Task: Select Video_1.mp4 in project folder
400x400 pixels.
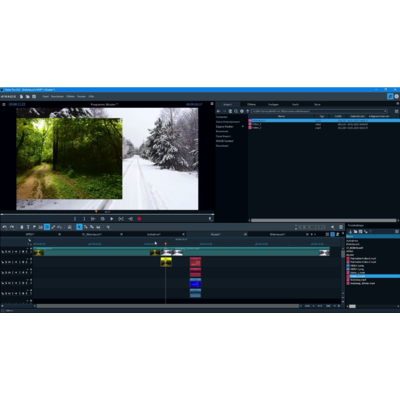Action: click(357, 273)
